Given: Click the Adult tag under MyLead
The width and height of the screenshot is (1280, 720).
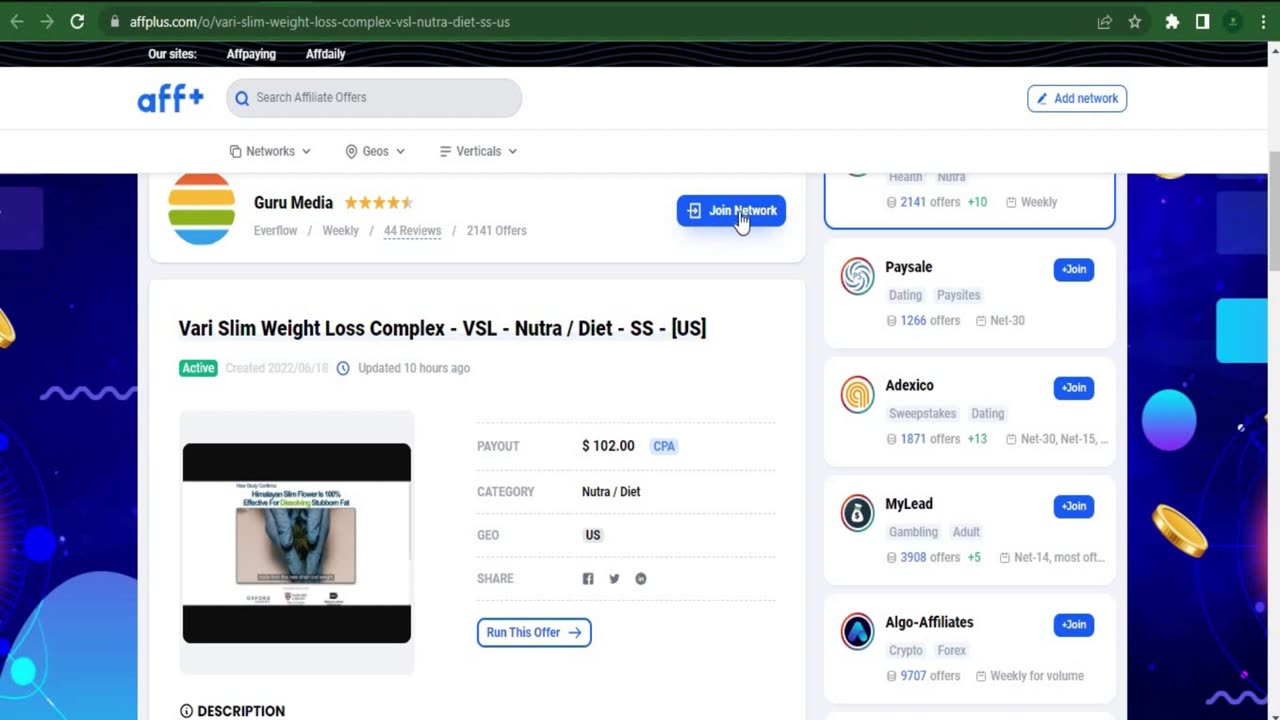Looking at the screenshot, I should tap(966, 532).
